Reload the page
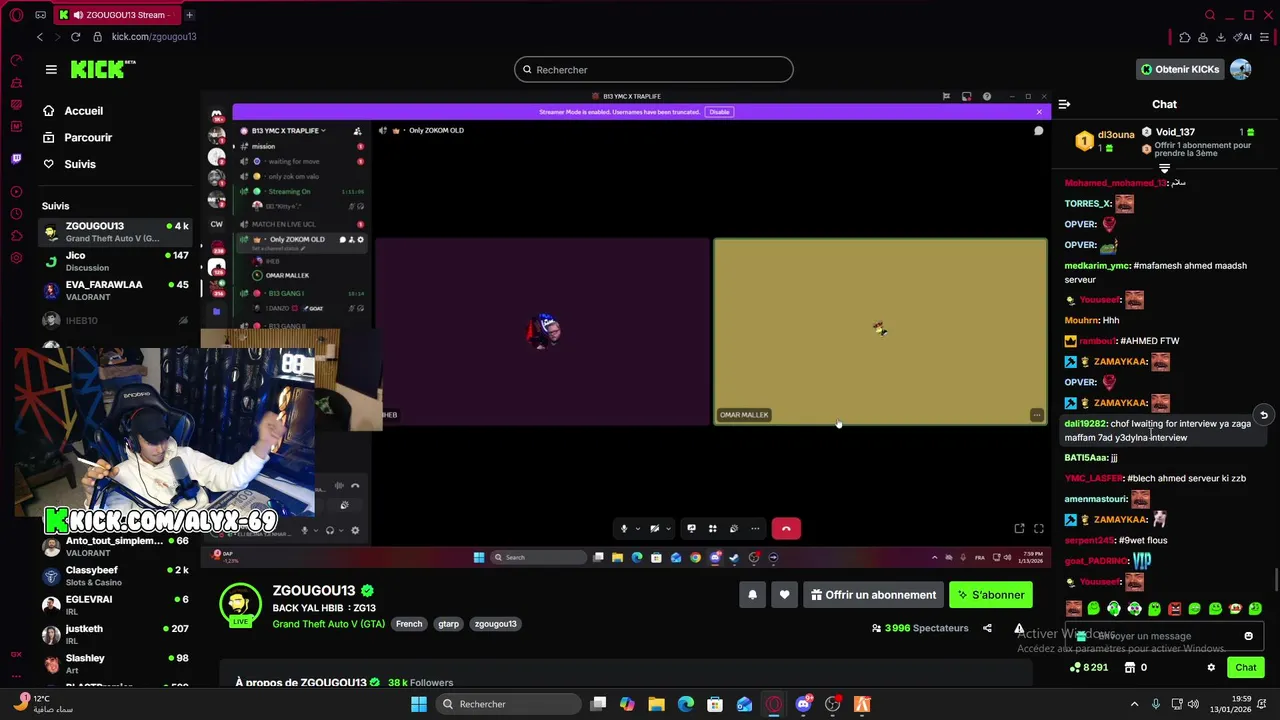This screenshot has height=720, width=1280. (x=75, y=37)
